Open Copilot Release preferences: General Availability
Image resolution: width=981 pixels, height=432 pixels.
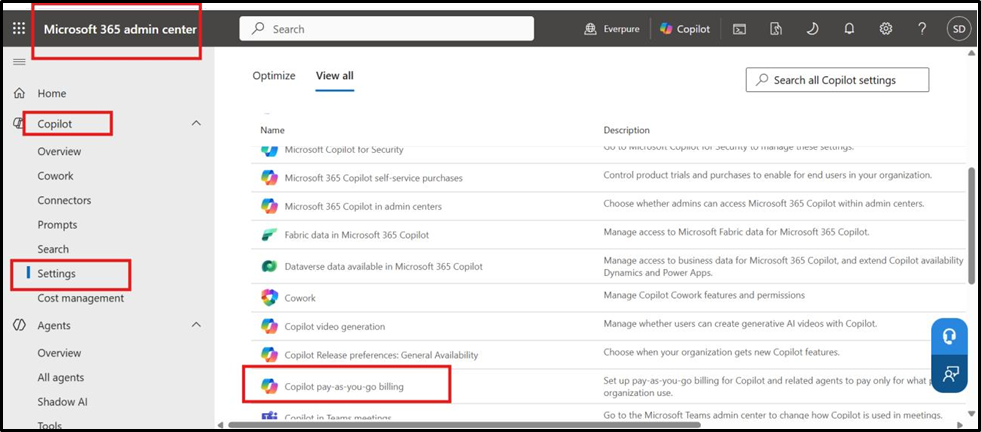coord(382,355)
